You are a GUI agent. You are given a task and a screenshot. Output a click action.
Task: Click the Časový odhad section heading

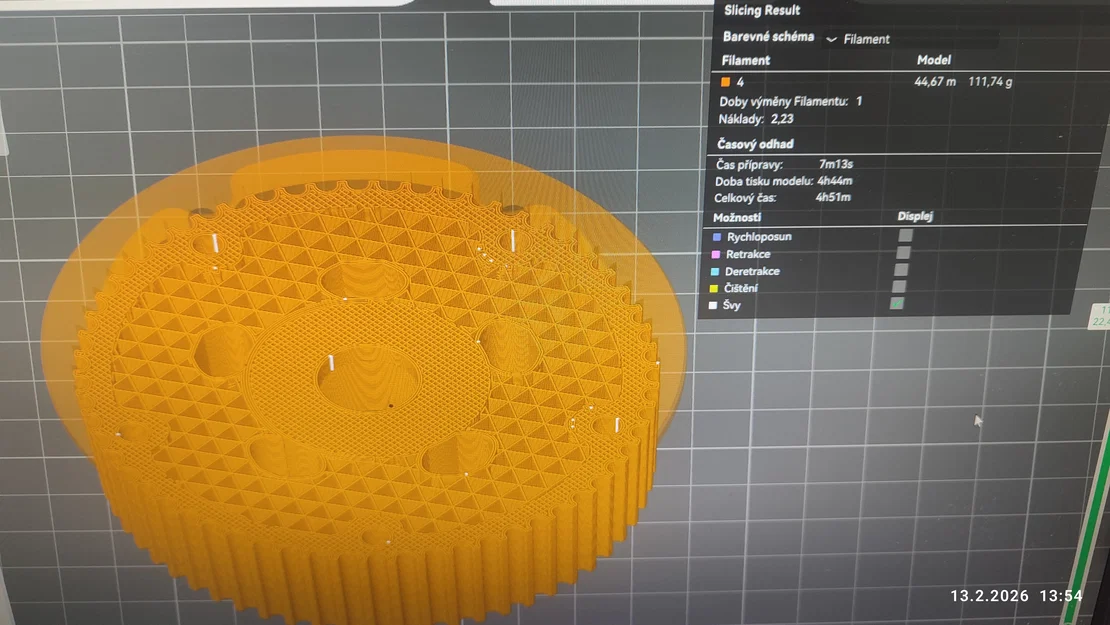pos(755,144)
